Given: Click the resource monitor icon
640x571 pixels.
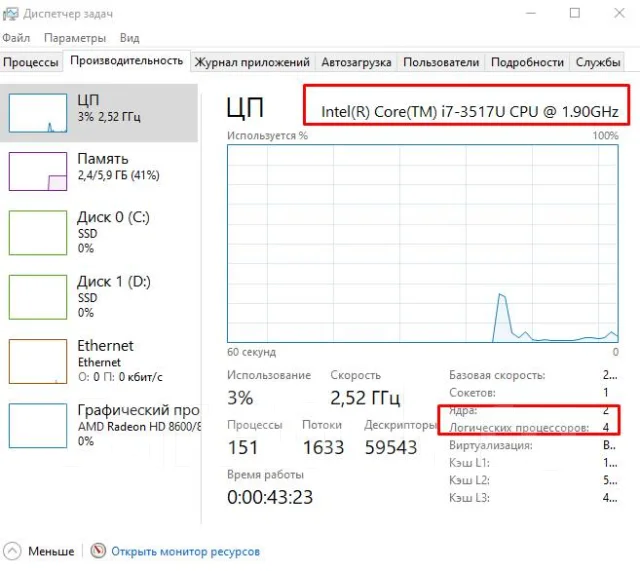Looking at the screenshot, I should [x=98, y=551].
